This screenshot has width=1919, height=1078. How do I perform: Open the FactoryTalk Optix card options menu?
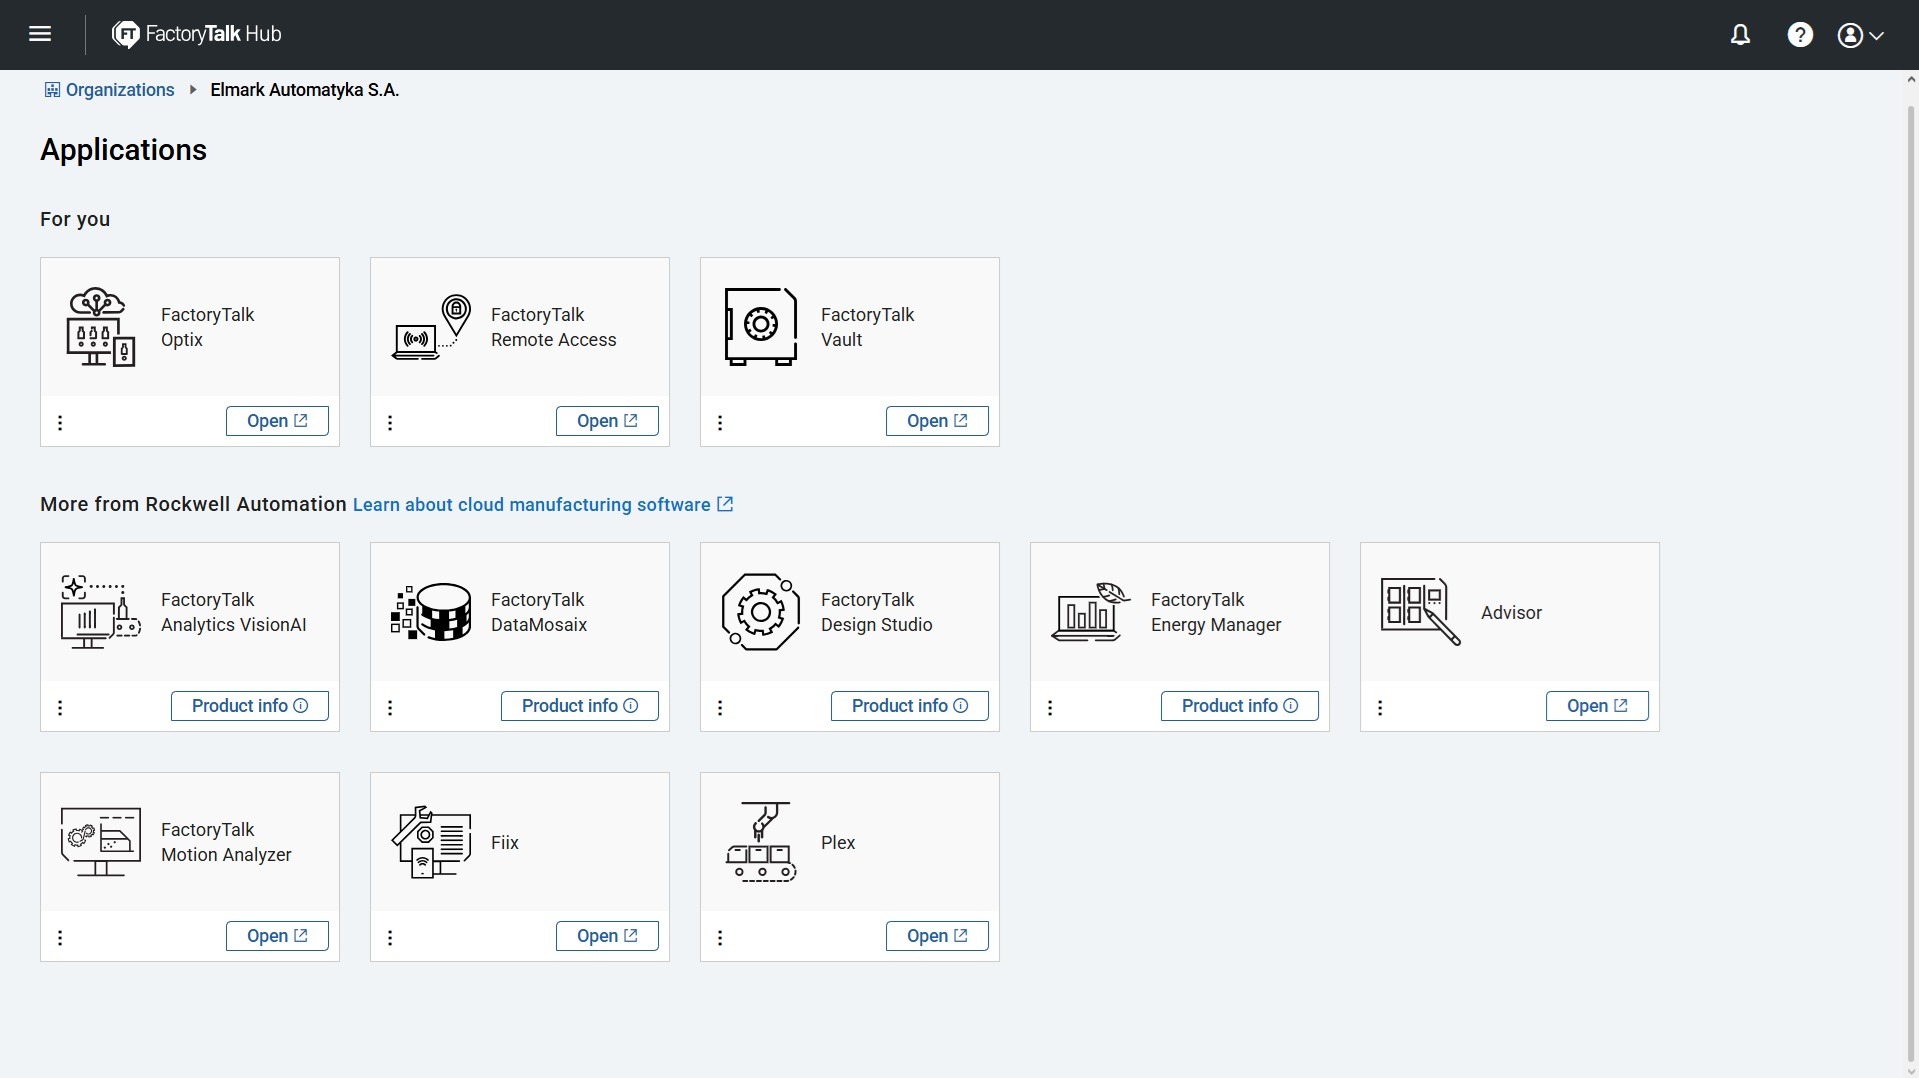point(60,423)
